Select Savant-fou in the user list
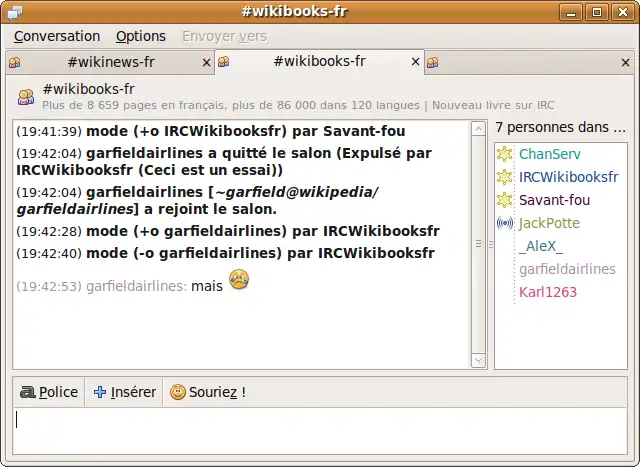Image resolution: width=640 pixels, height=467 pixels. click(554, 200)
